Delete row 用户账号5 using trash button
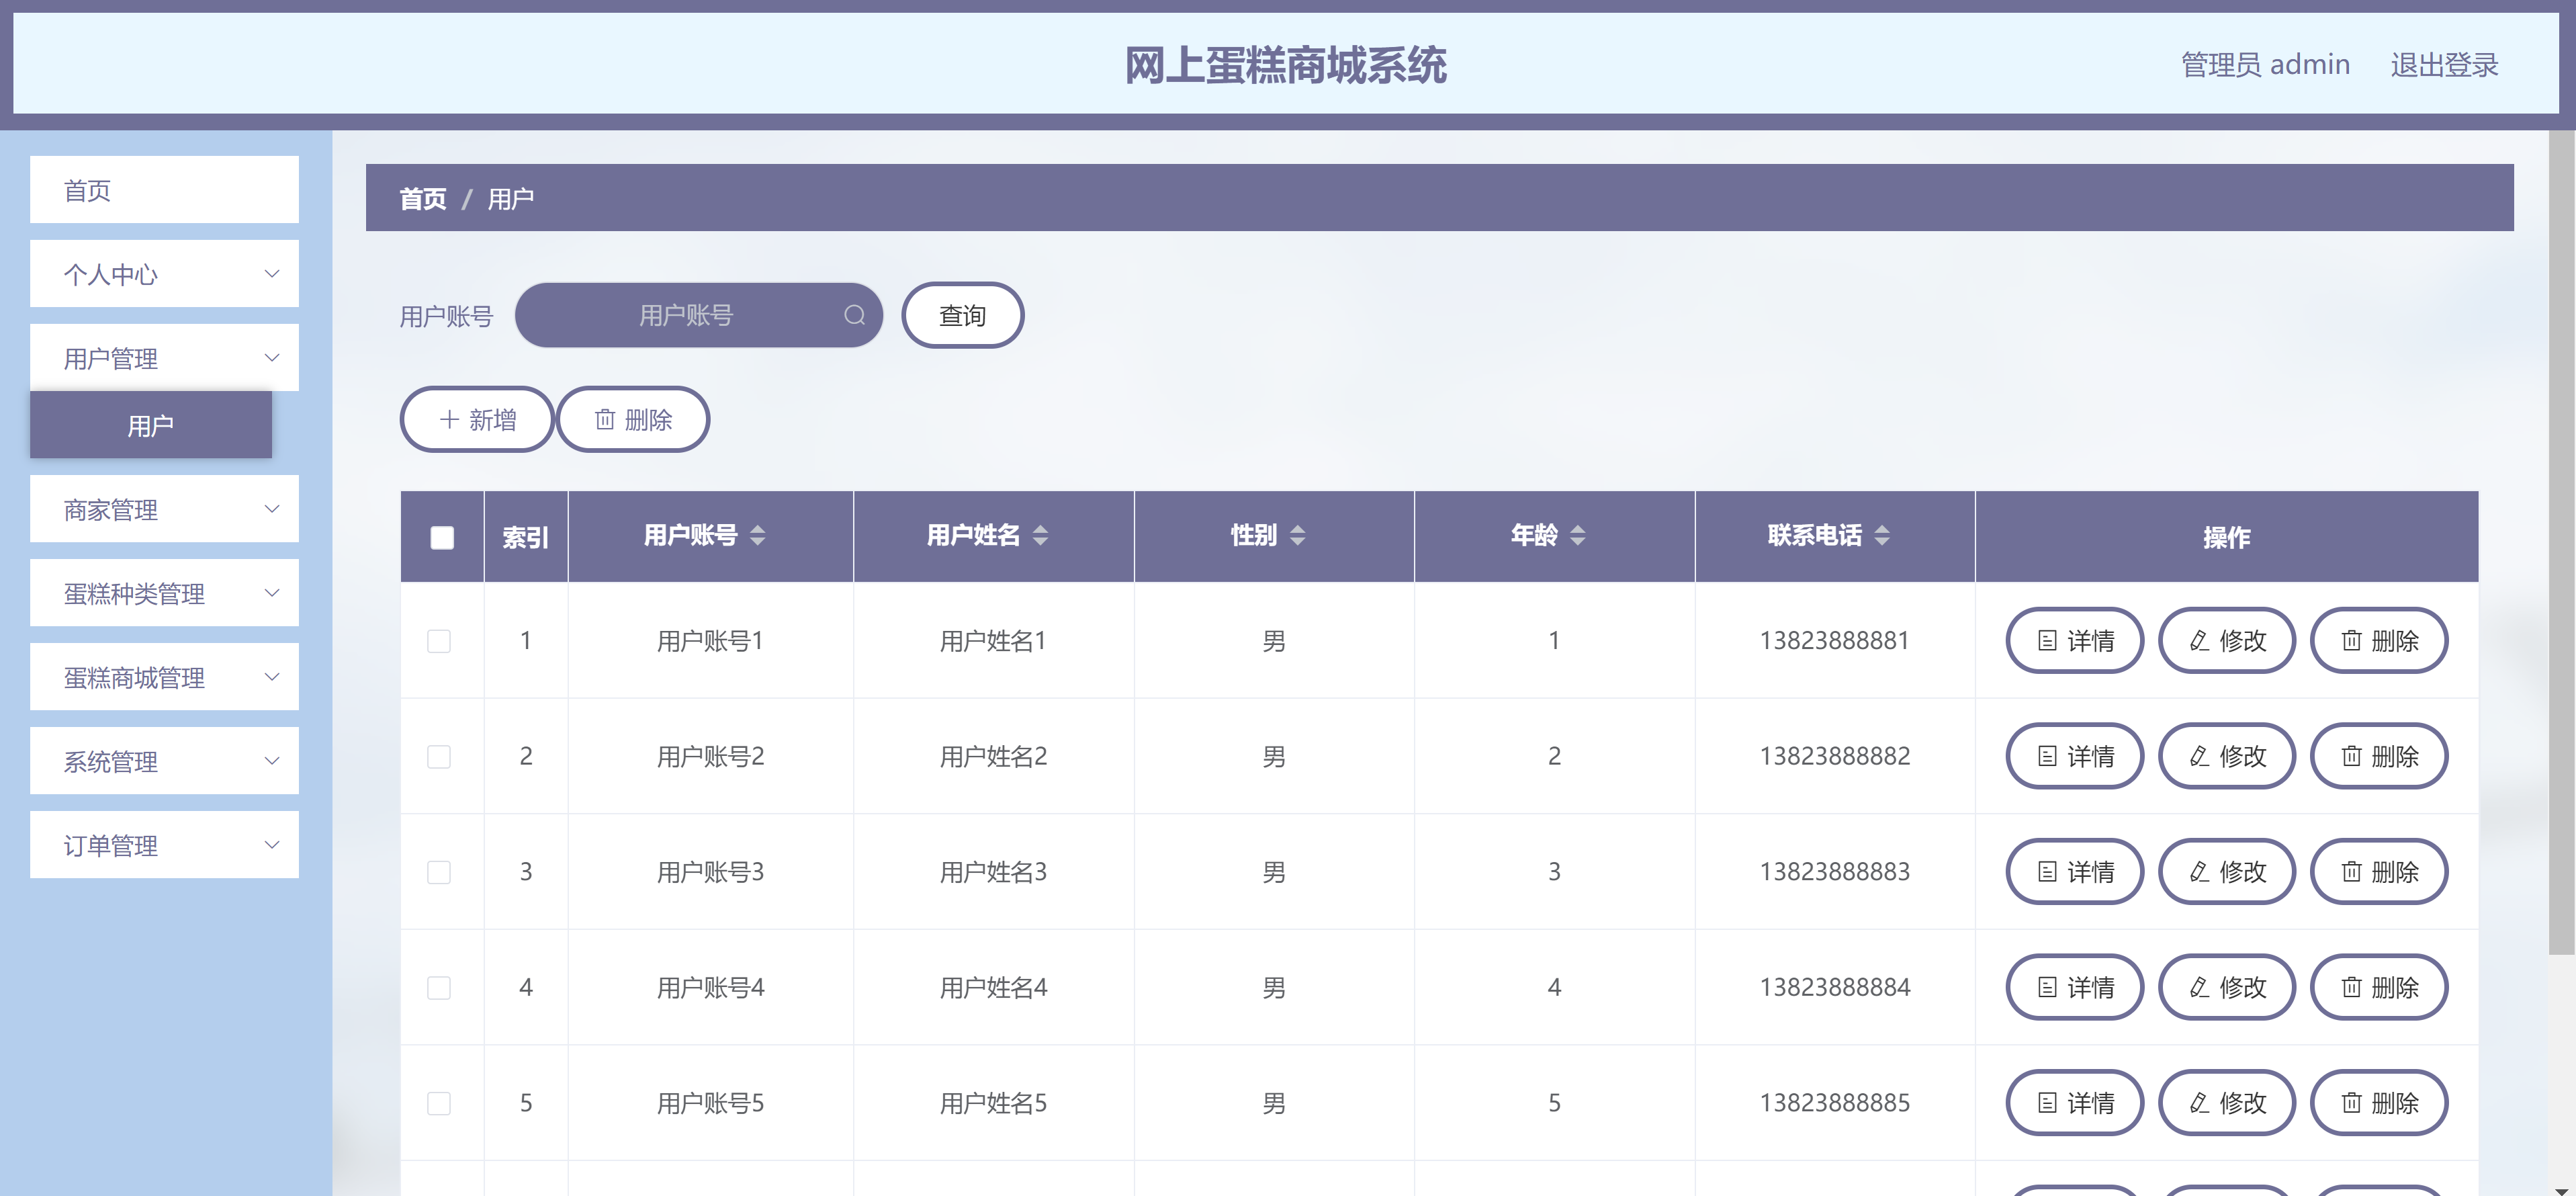 [x=2378, y=1103]
